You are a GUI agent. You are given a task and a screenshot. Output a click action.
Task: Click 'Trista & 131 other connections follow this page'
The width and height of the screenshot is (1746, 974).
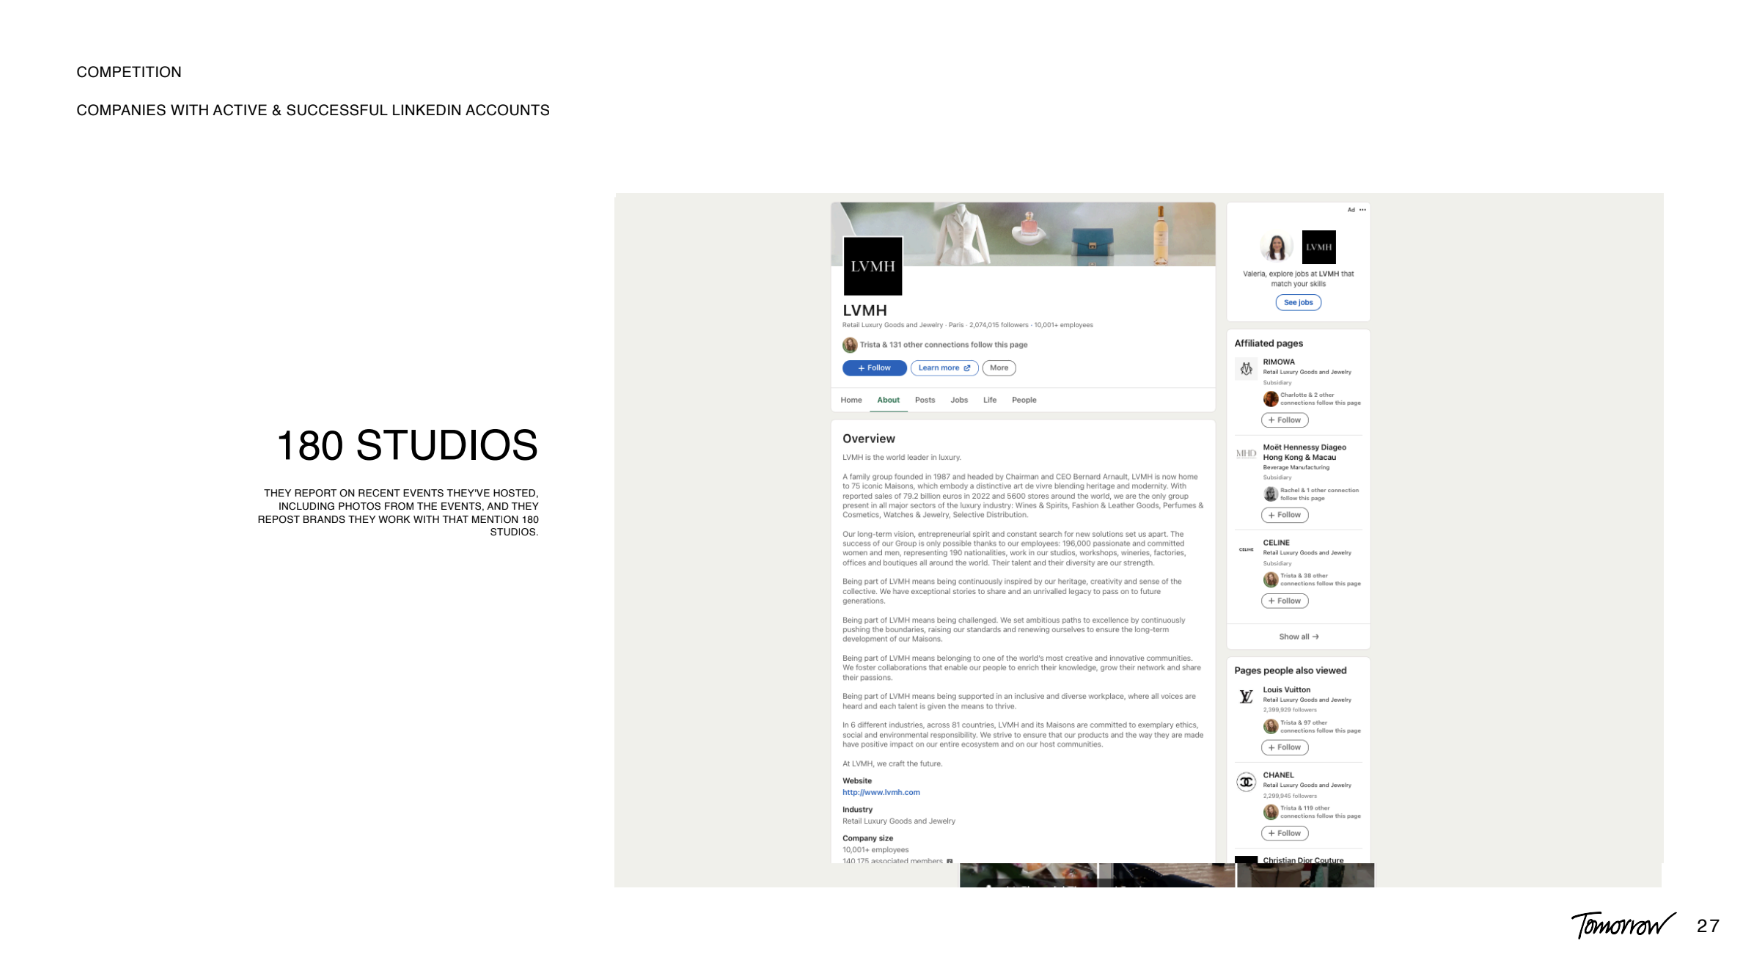pyautogui.click(x=944, y=345)
